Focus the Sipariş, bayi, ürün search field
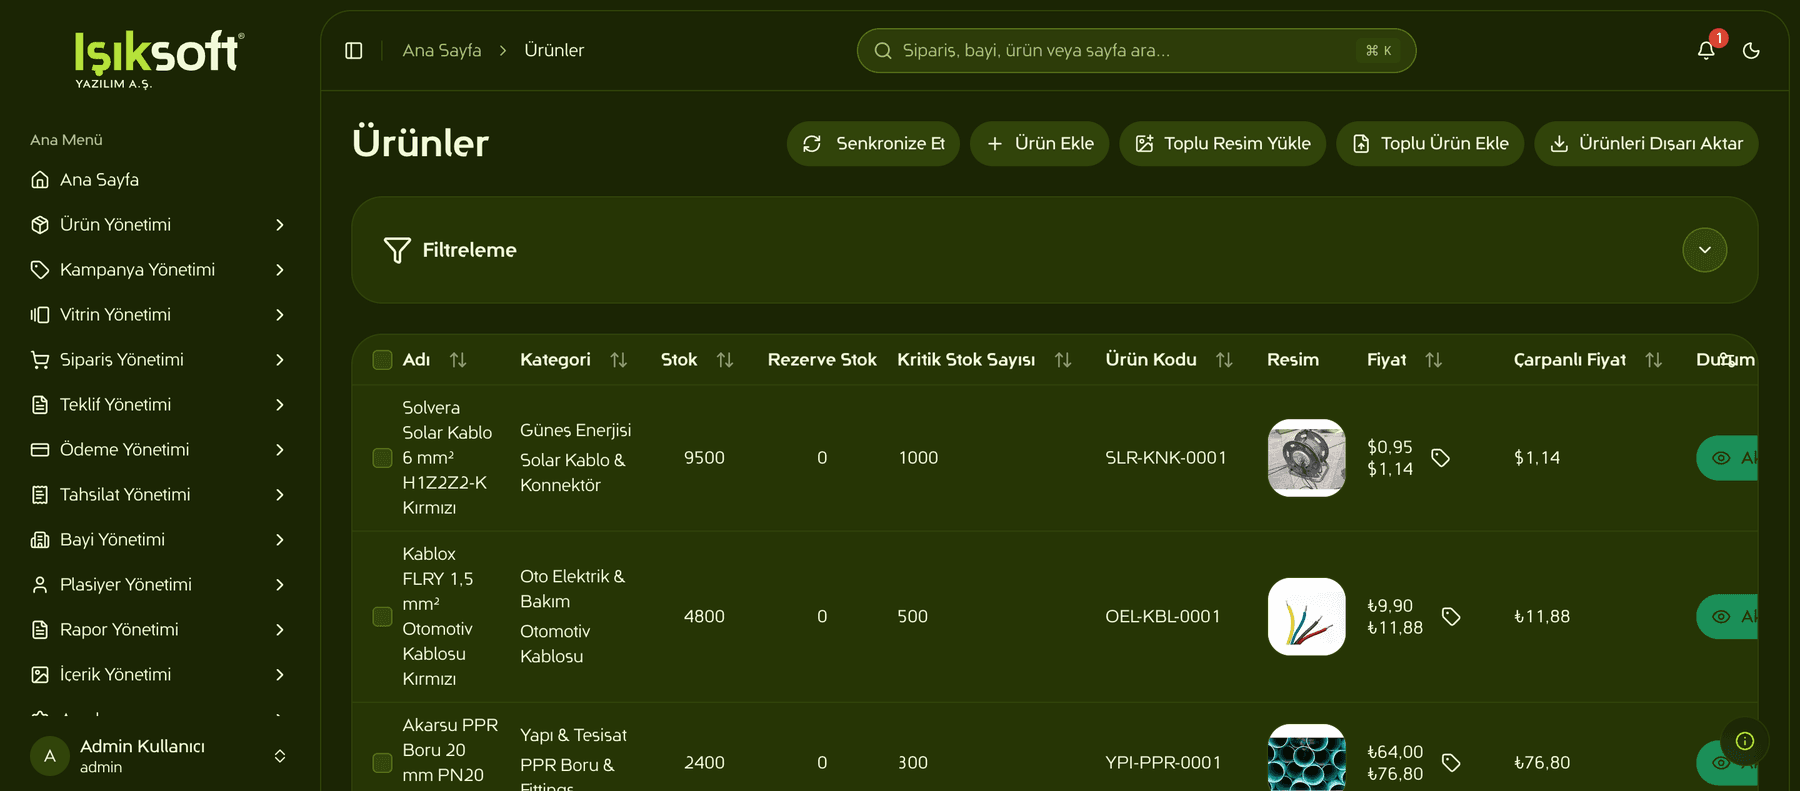This screenshot has width=1800, height=791. 1136,50
